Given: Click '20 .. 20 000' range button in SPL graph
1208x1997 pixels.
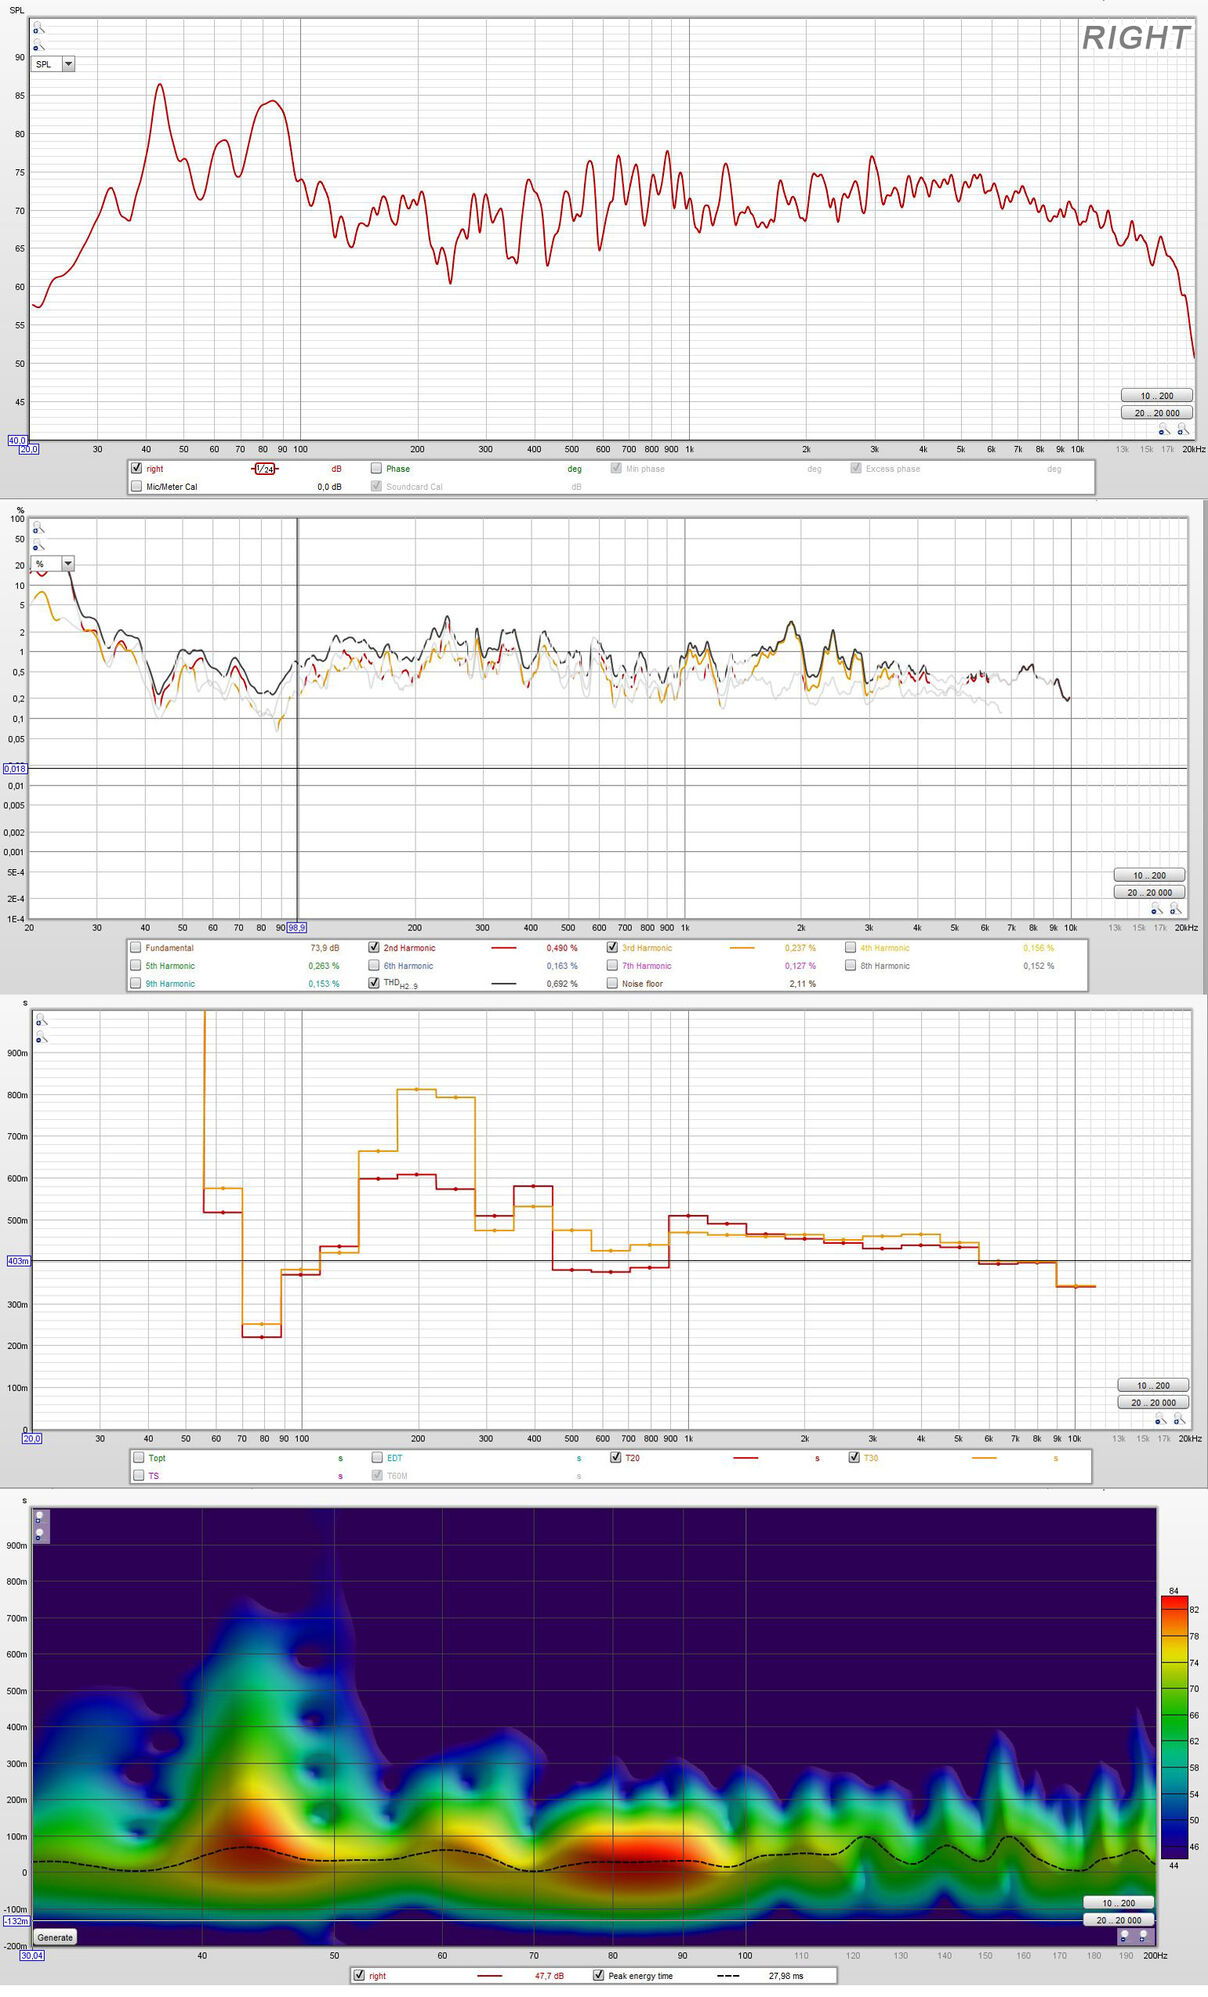Looking at the screenshot, I should point(1157,412).
